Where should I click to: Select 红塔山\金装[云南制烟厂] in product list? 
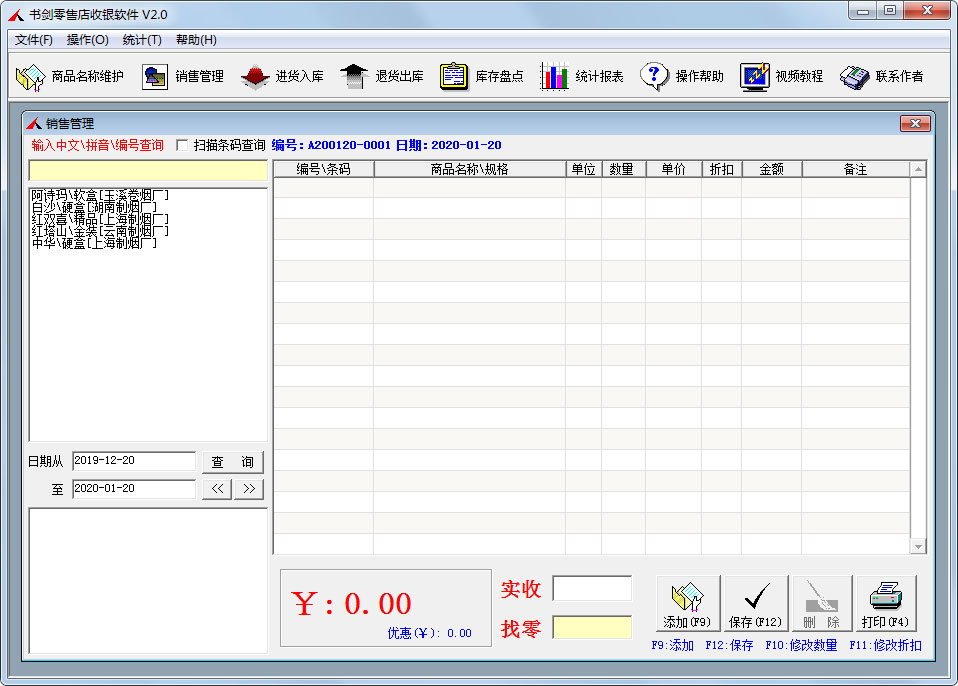coord(100,231)
